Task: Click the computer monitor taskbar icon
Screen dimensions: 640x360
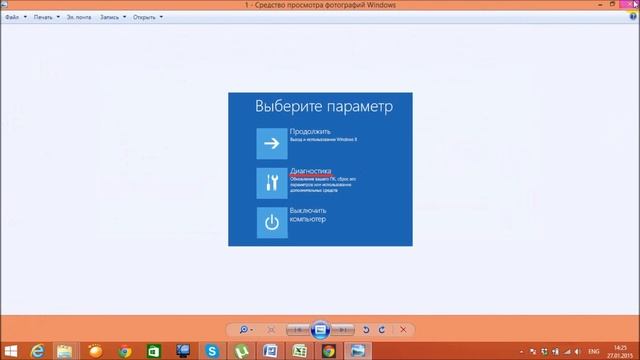Action: coord(183,351)
